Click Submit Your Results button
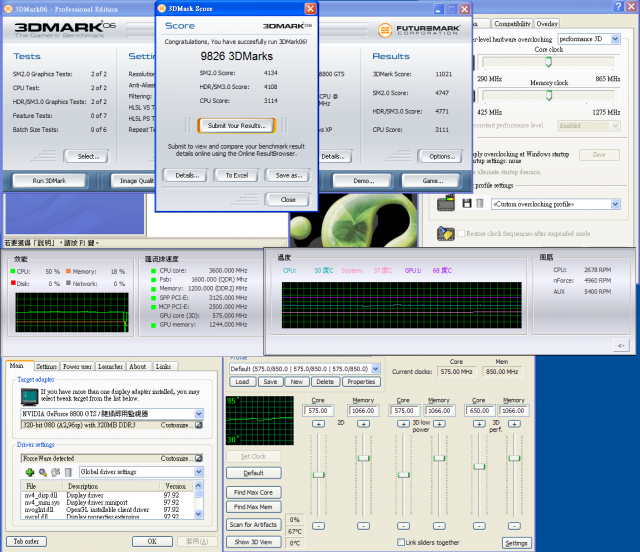The width and height of the screenshot is (640, 552). click(237, 126)
